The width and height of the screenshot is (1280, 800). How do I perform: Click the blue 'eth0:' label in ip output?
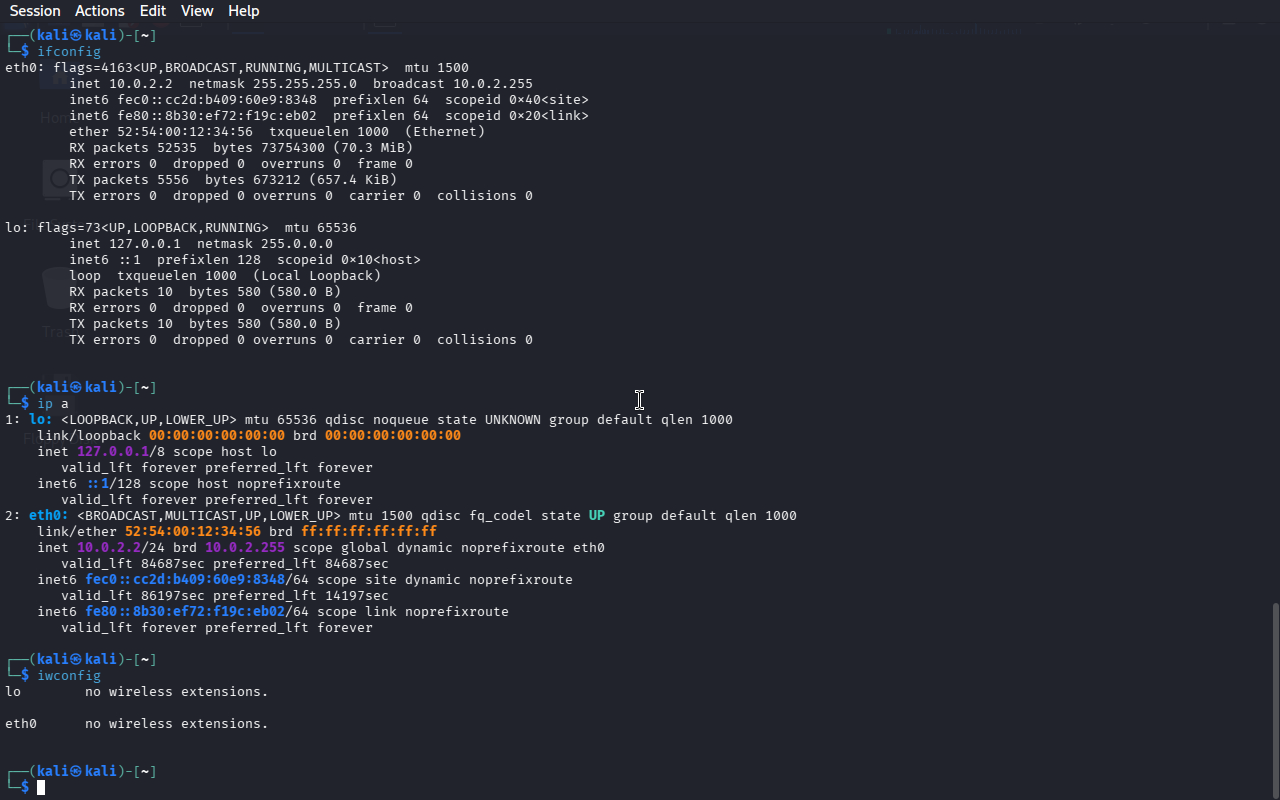coord(49,516)
